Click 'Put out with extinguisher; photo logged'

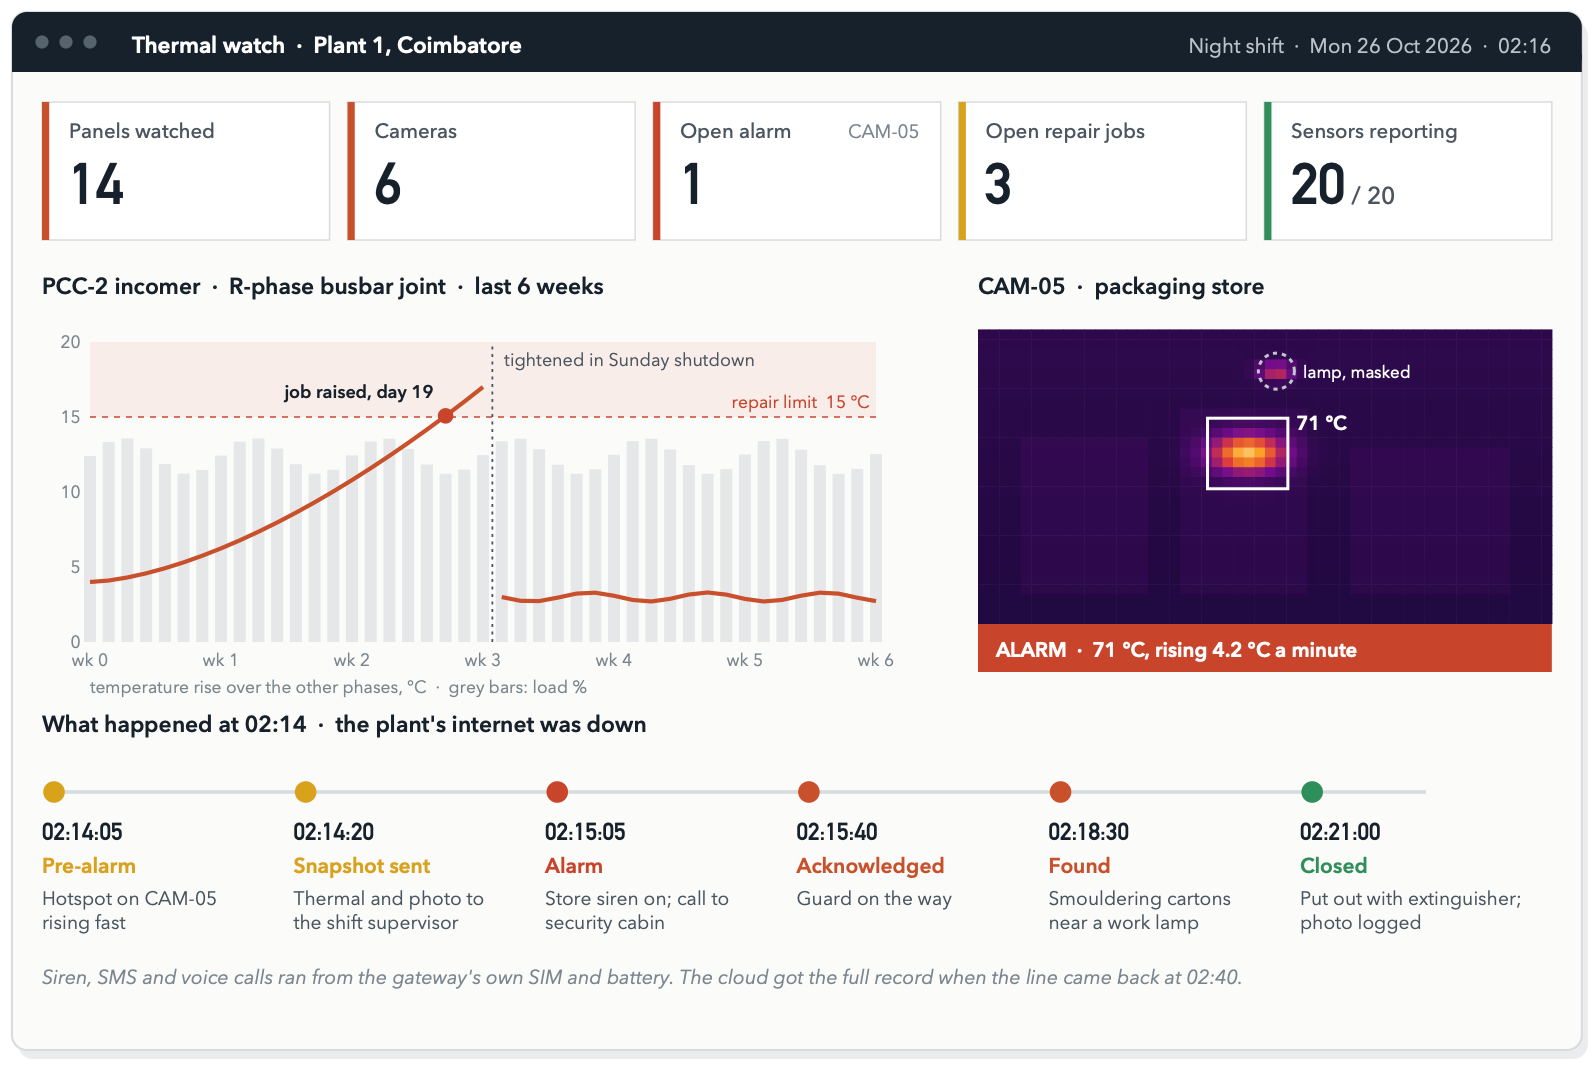click(1410, 911)
